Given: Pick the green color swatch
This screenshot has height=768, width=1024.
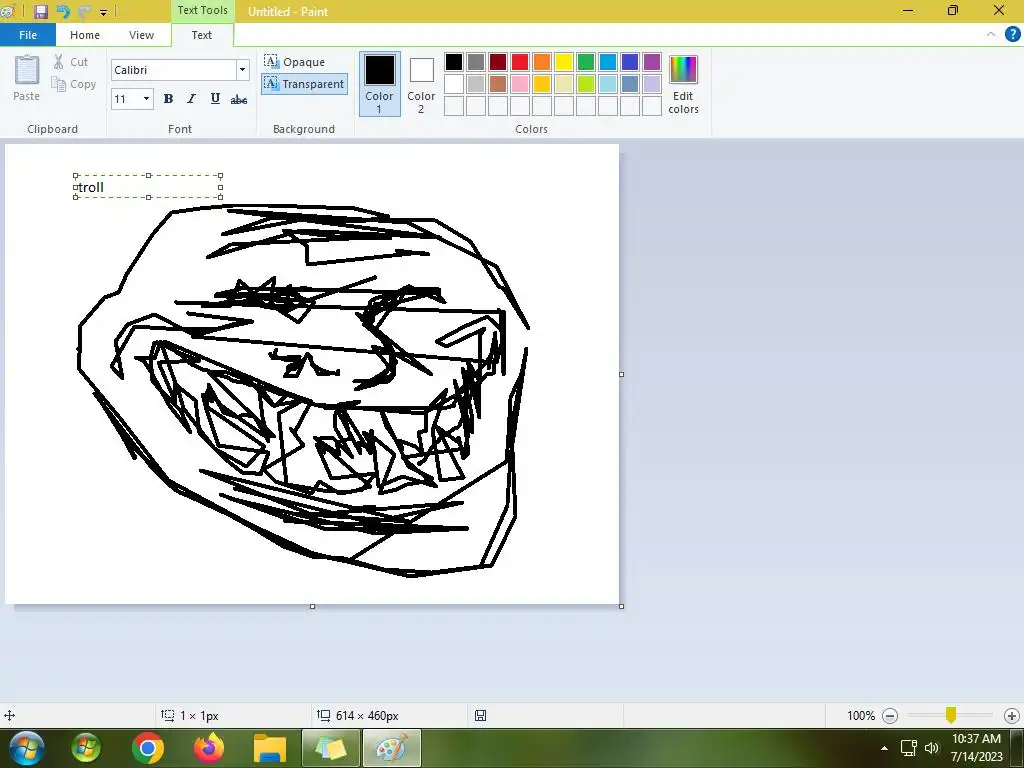Looking at the screenshot, I should click(x=586, y=62).
